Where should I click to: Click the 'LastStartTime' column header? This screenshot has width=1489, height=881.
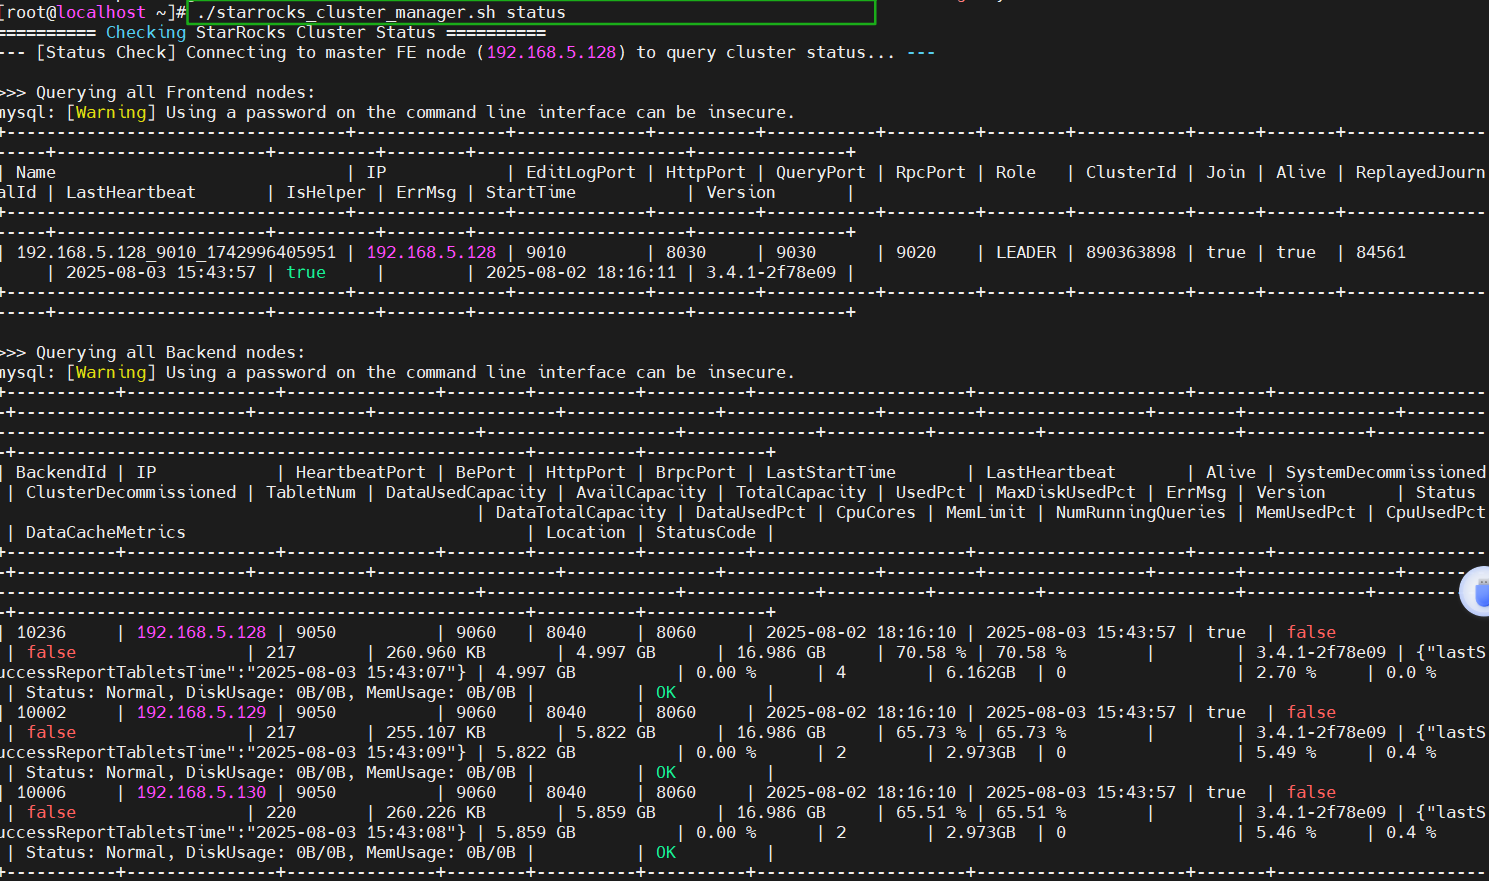(831, 472)
